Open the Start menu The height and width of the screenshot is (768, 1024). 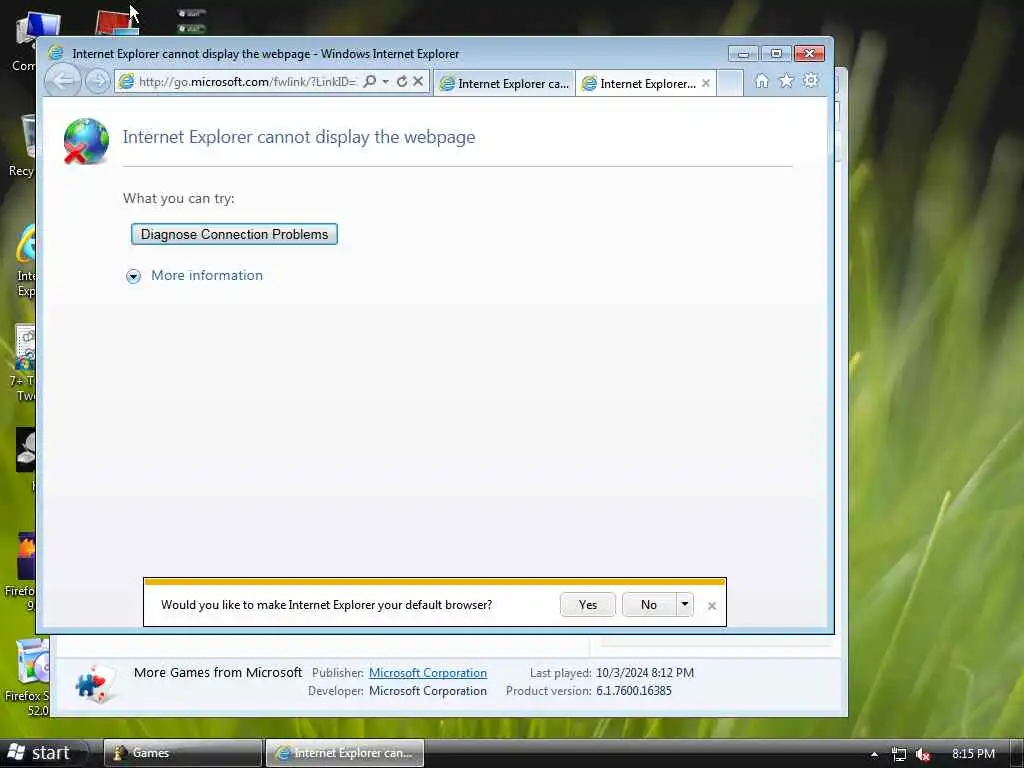coord(43,753)
